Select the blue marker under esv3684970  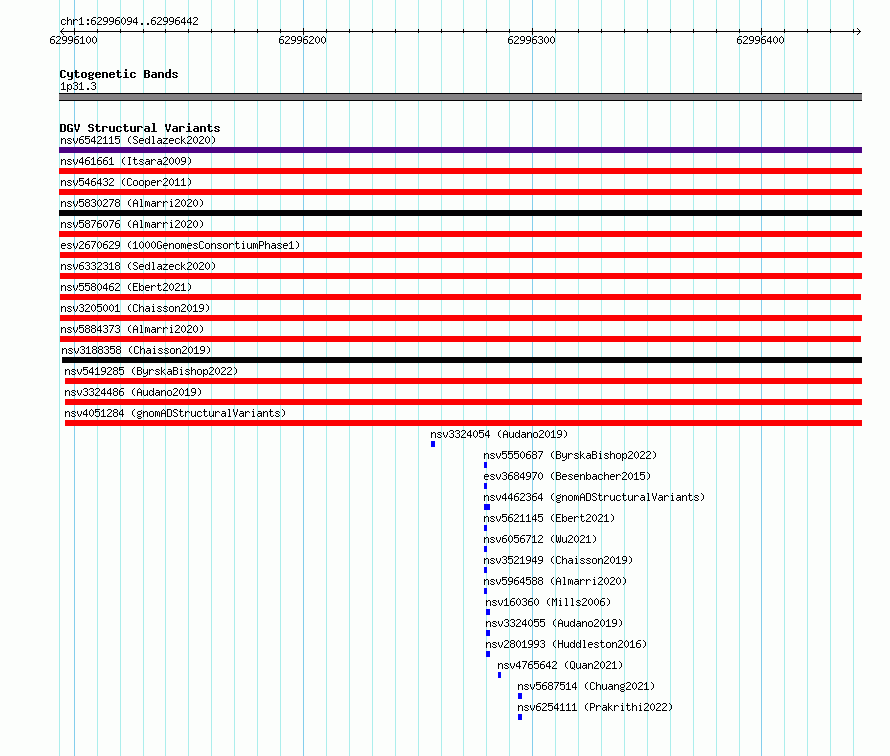pyautogui.click(x=485, y=486)
